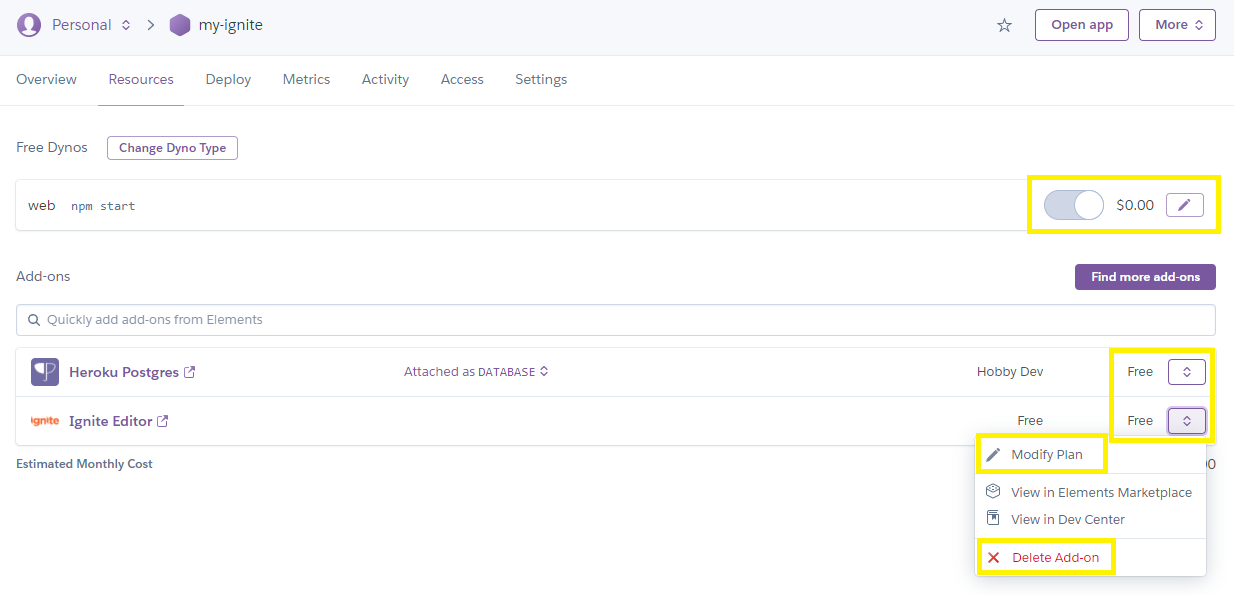Screen dimensions: 1234x595
Task: Click the Personal breadcrumb label
Action: [x=82, y=25]
